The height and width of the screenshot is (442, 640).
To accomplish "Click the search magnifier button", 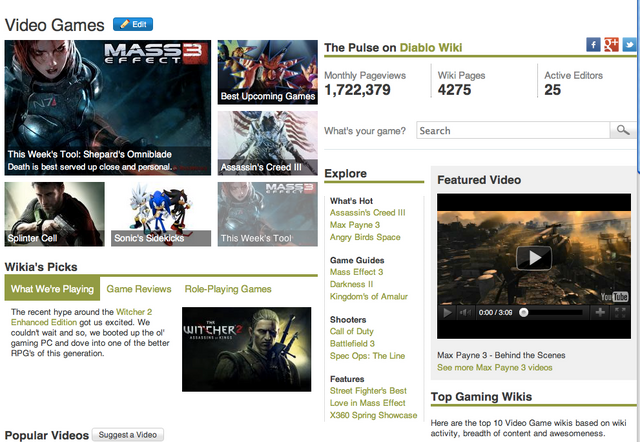I will pos(622,130).
